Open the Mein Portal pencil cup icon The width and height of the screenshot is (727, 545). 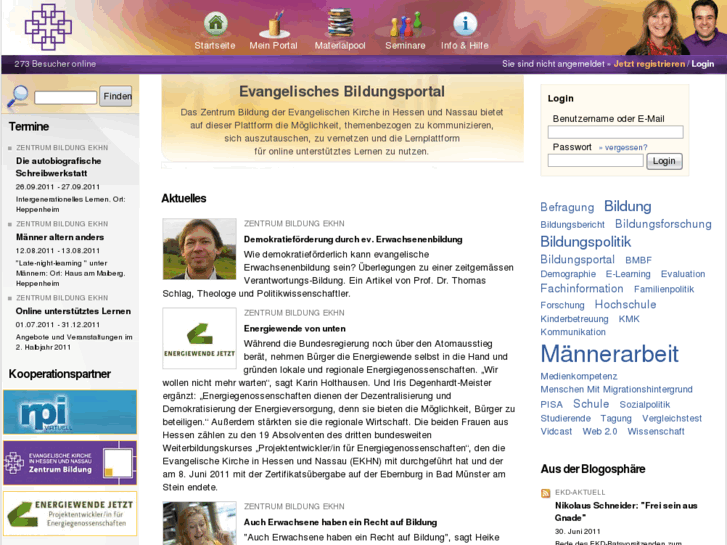pos(274,24)
